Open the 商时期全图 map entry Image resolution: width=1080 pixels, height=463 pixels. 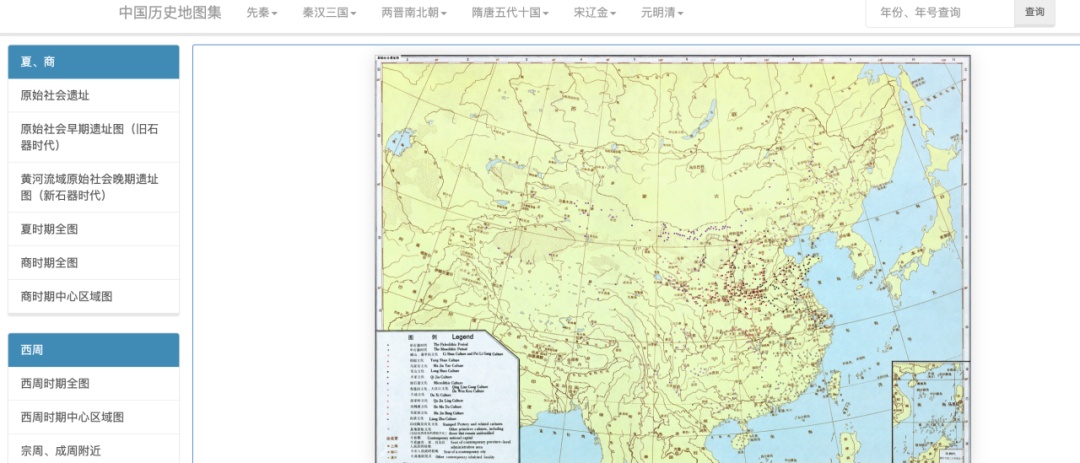[x=94, y=263]
